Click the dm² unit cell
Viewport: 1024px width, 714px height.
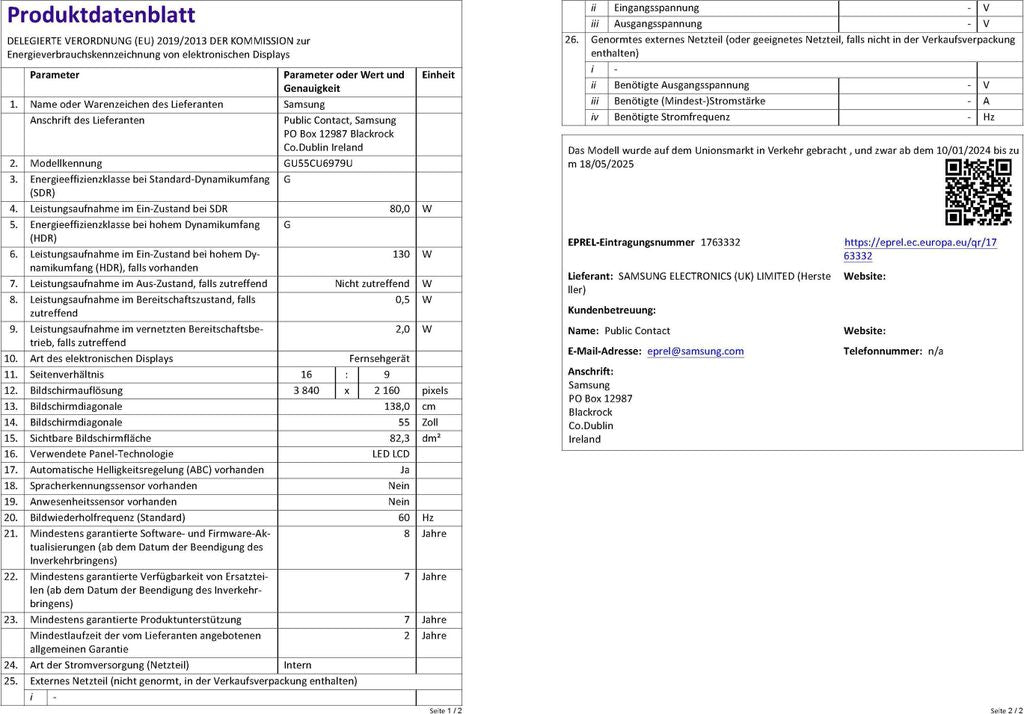(431, 438)
